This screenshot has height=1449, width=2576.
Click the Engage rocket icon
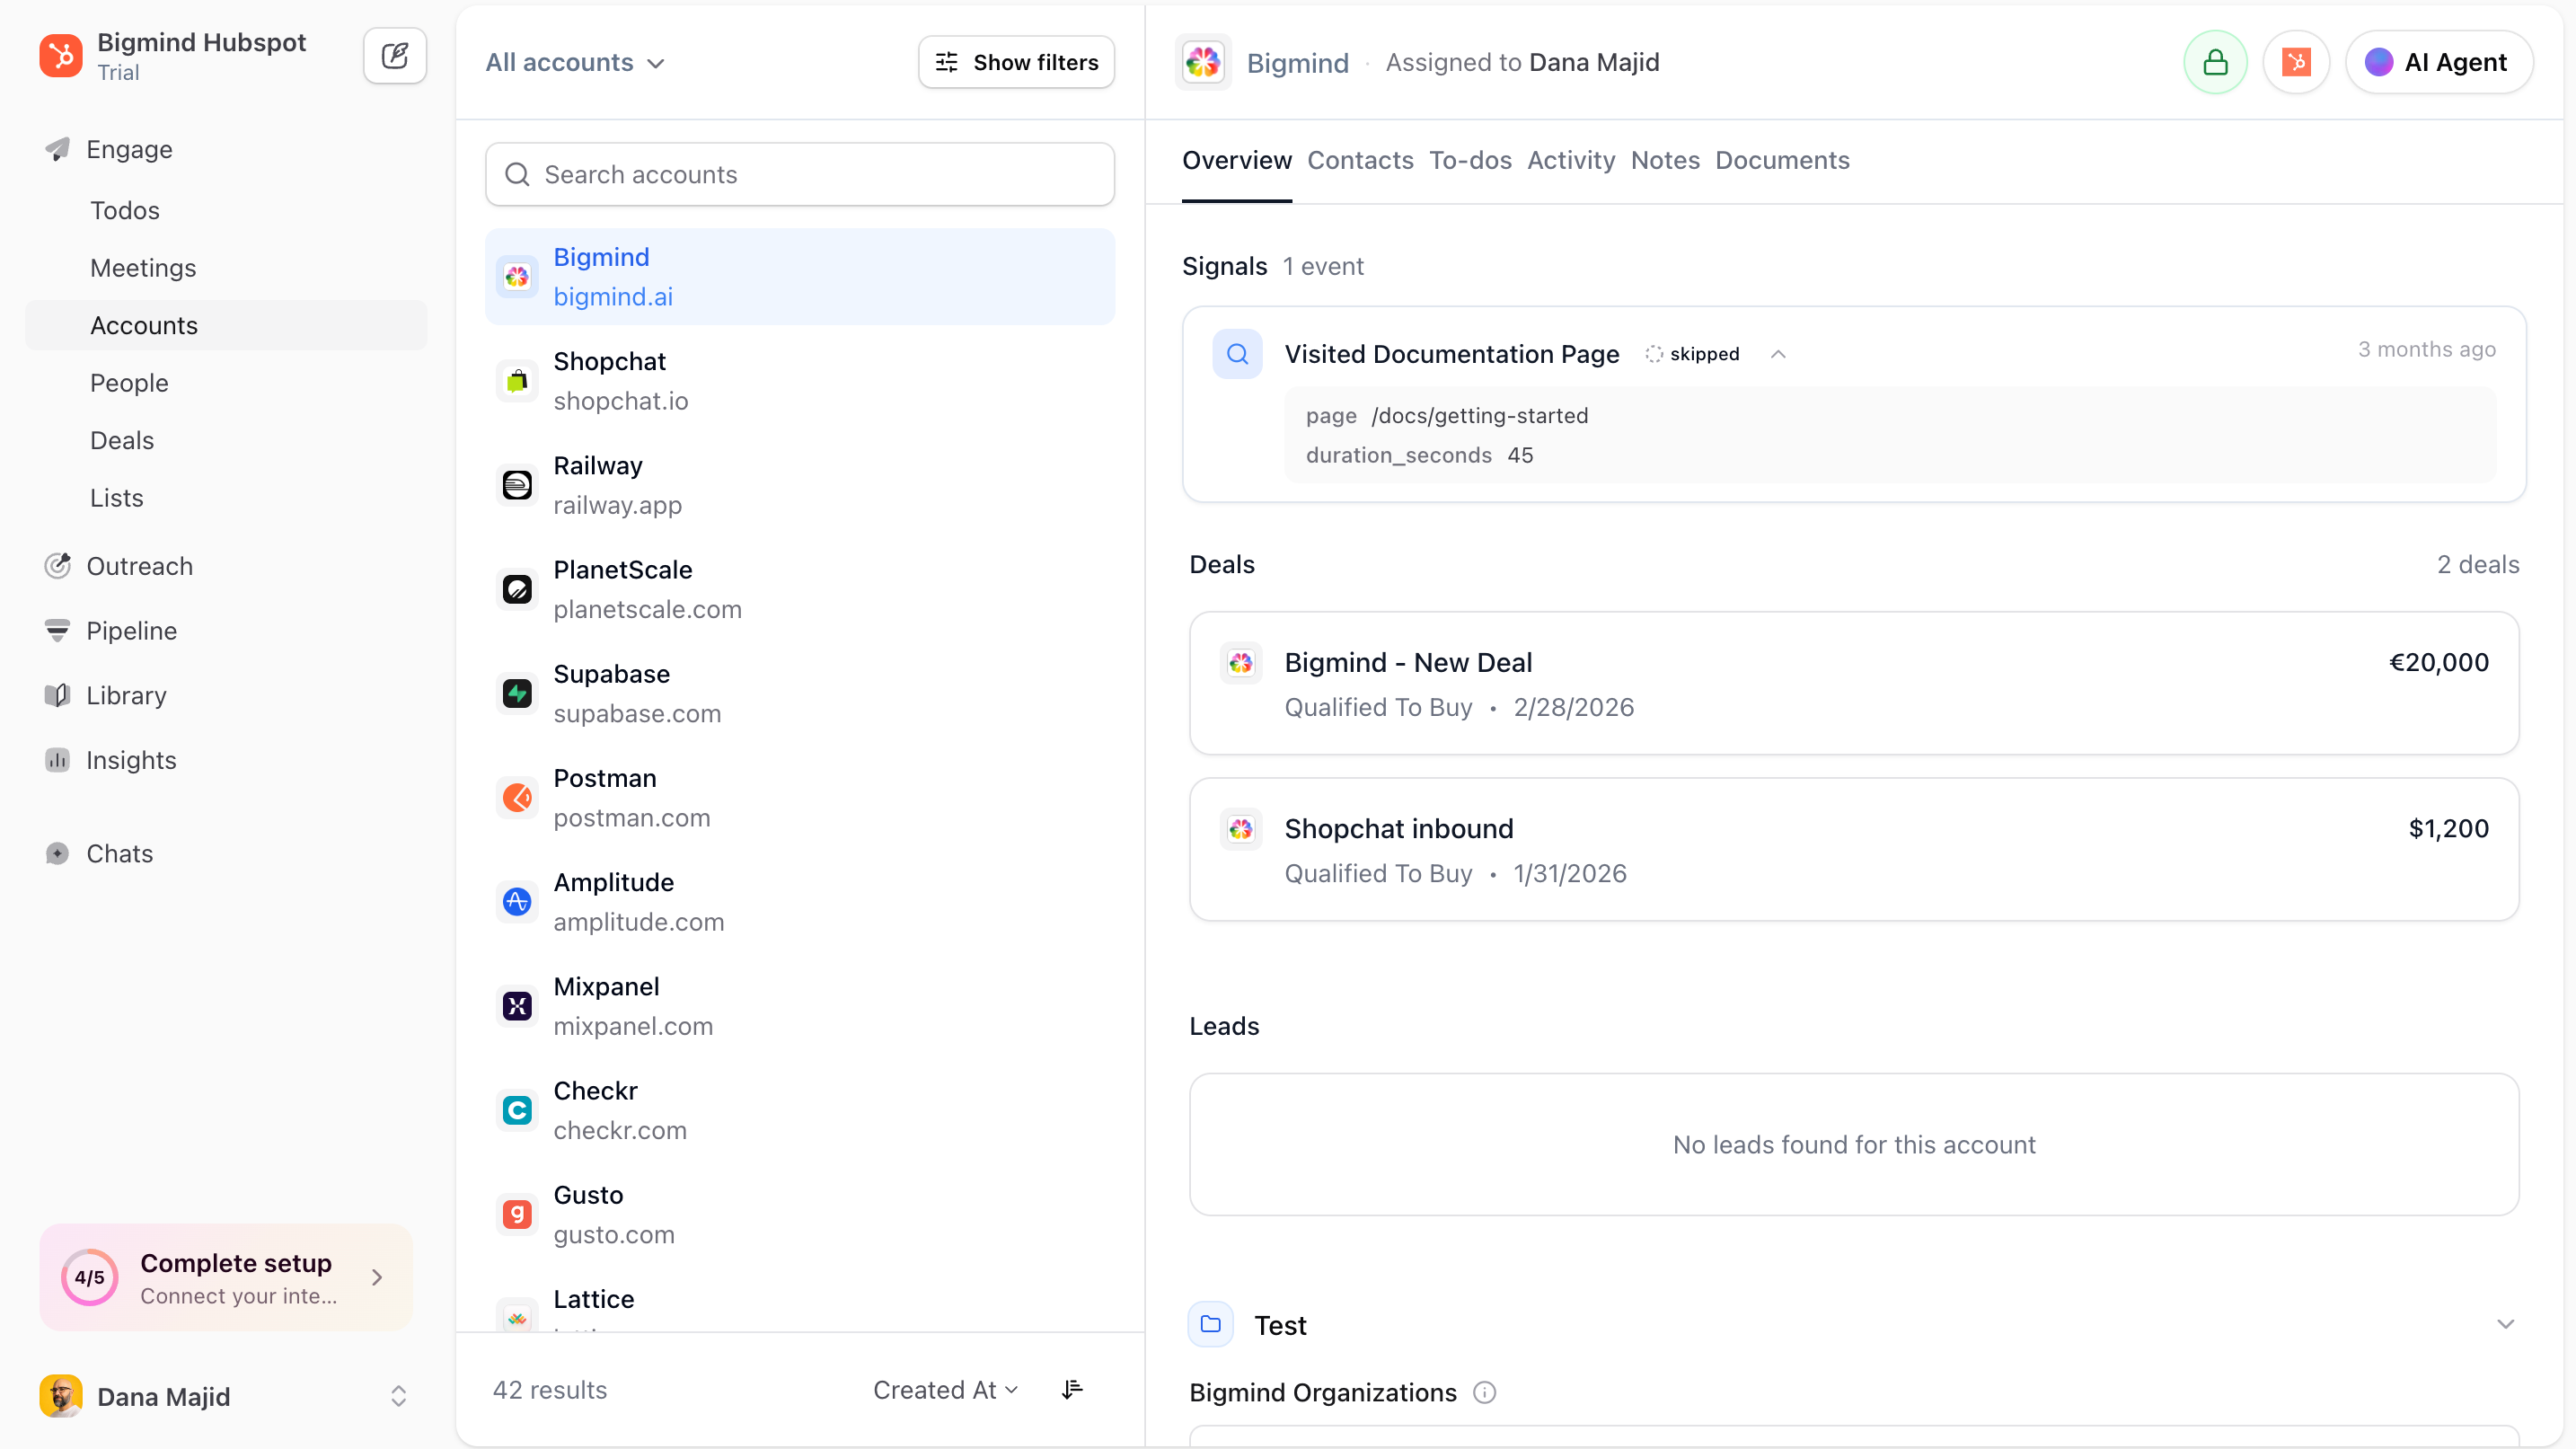tap(58, 149)
